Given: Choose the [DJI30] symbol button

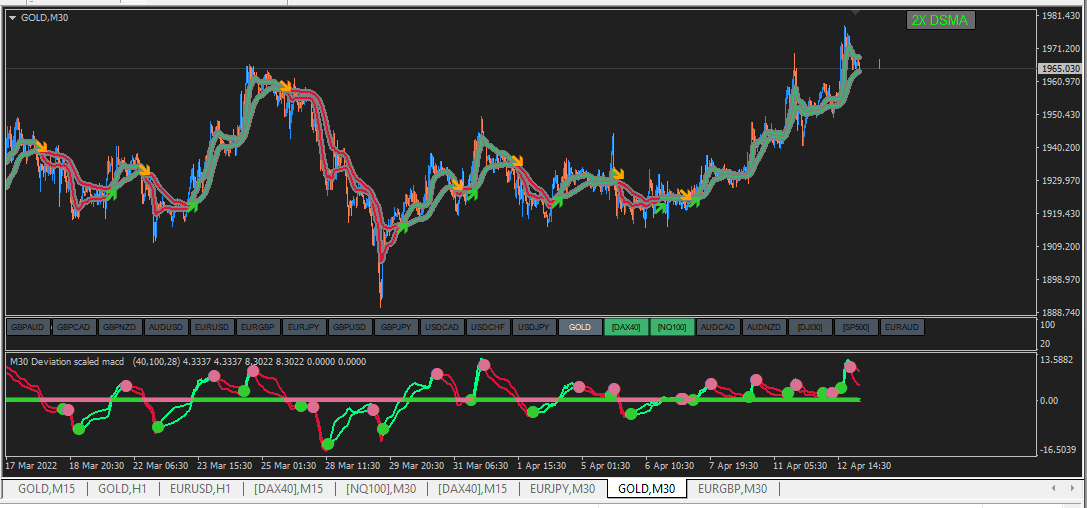Looking at the screenshot, I should tap(810, 327).
